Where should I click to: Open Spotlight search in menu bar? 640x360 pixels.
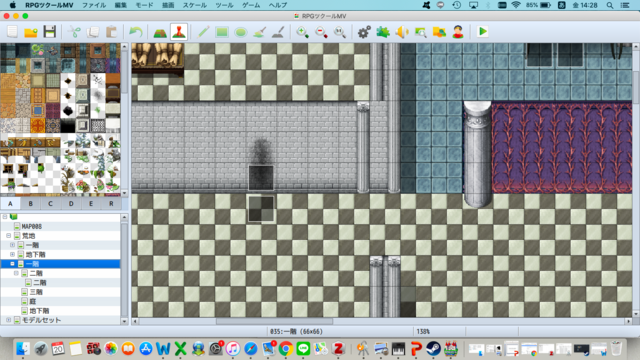[x=610, y=5]
